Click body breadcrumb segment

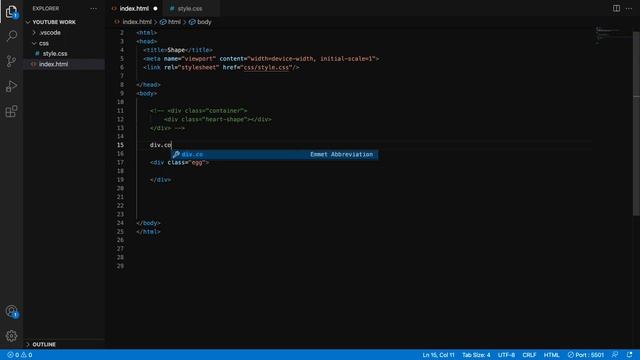pos(204,22)
